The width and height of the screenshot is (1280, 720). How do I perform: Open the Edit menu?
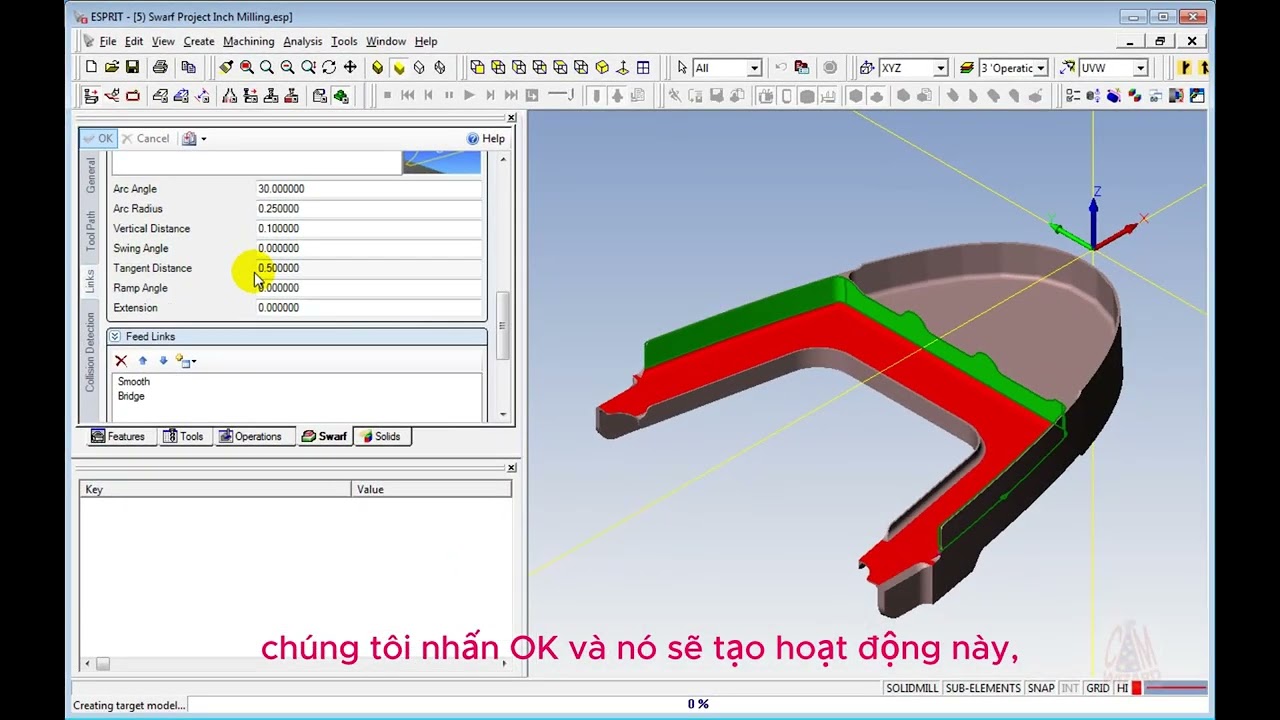pyautogui.click(x=133, y=41)
